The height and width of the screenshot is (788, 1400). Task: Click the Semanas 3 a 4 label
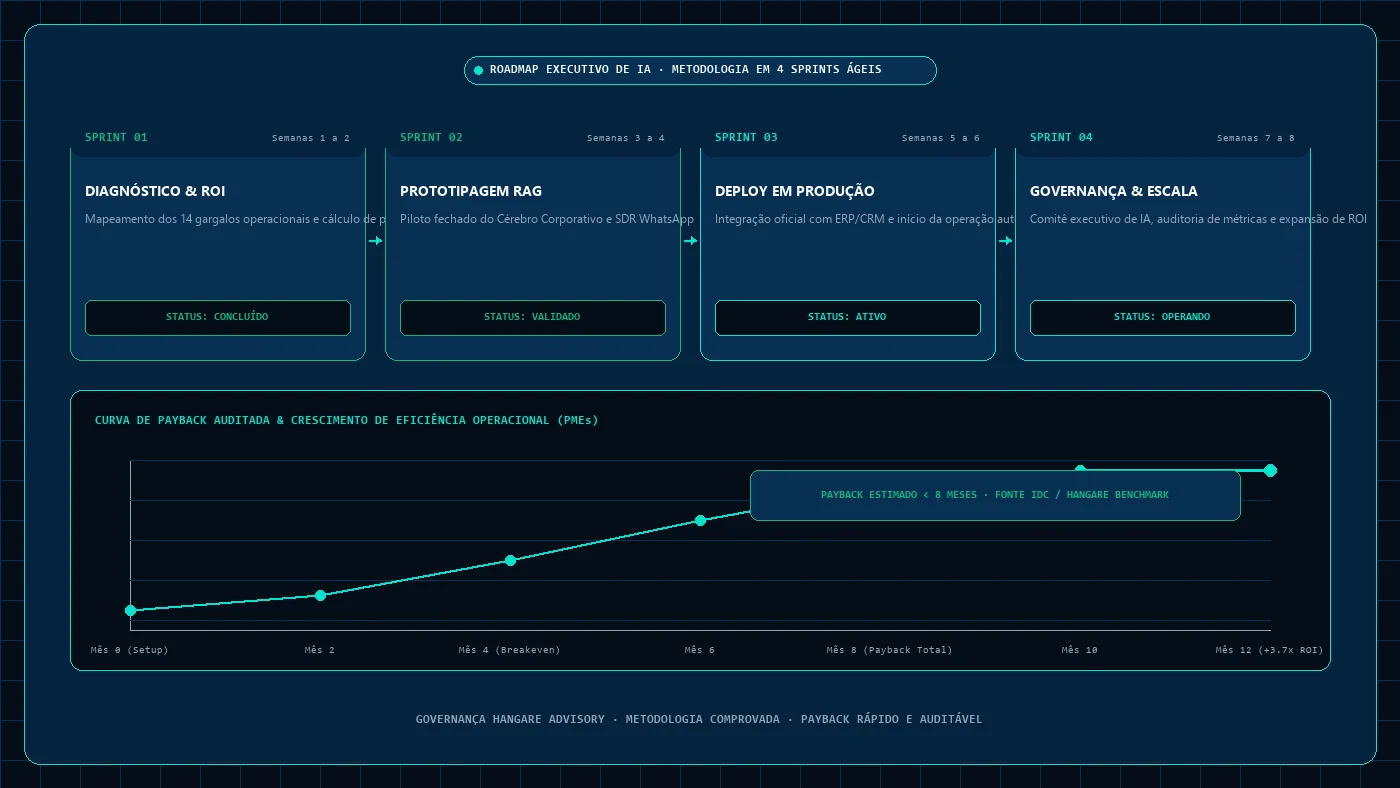pyautogui.click(x=626, y=138)
